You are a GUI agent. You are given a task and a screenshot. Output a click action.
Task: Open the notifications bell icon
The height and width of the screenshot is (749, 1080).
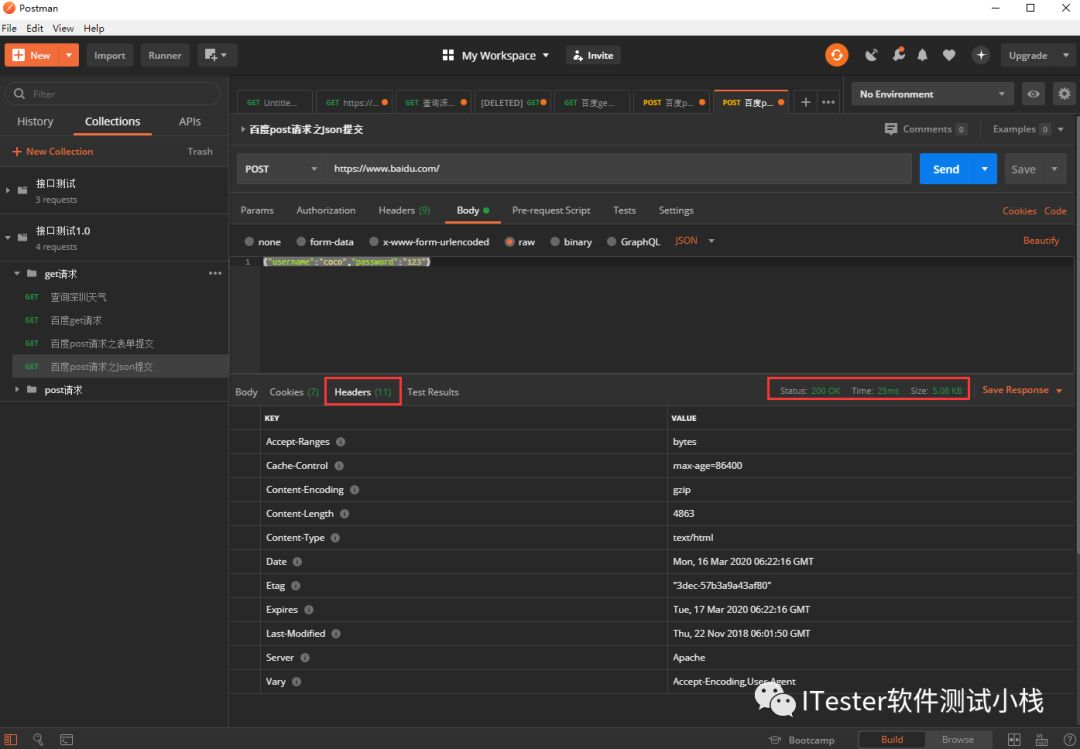click(922, 55)
